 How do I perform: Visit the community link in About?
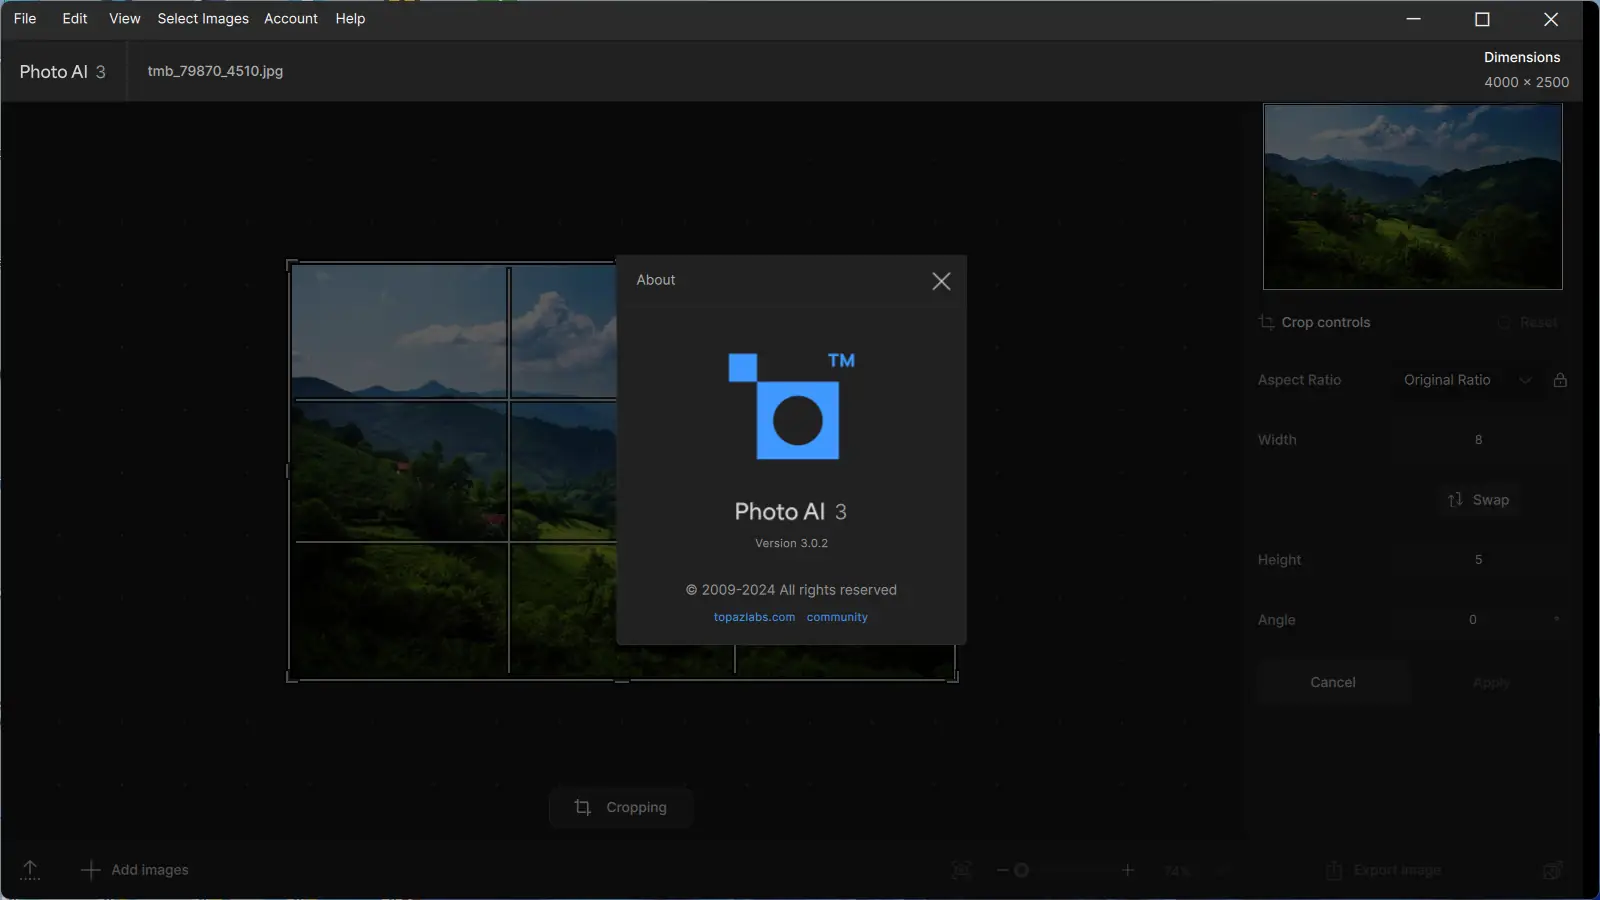click(837, 617)
